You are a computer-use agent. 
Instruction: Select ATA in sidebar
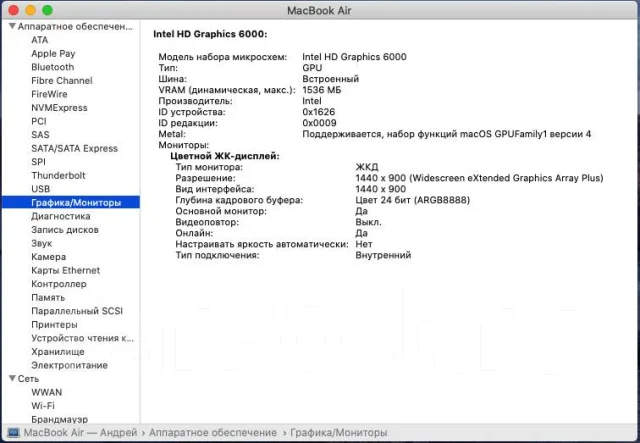(x=40, y=40)
